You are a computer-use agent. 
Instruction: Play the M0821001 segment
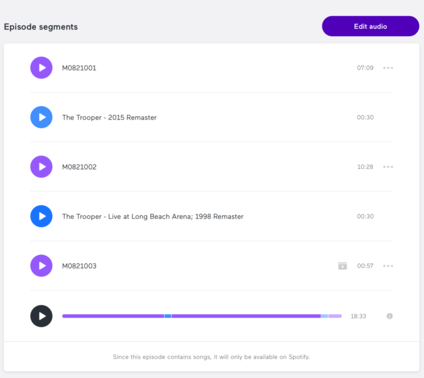[41, 68]
